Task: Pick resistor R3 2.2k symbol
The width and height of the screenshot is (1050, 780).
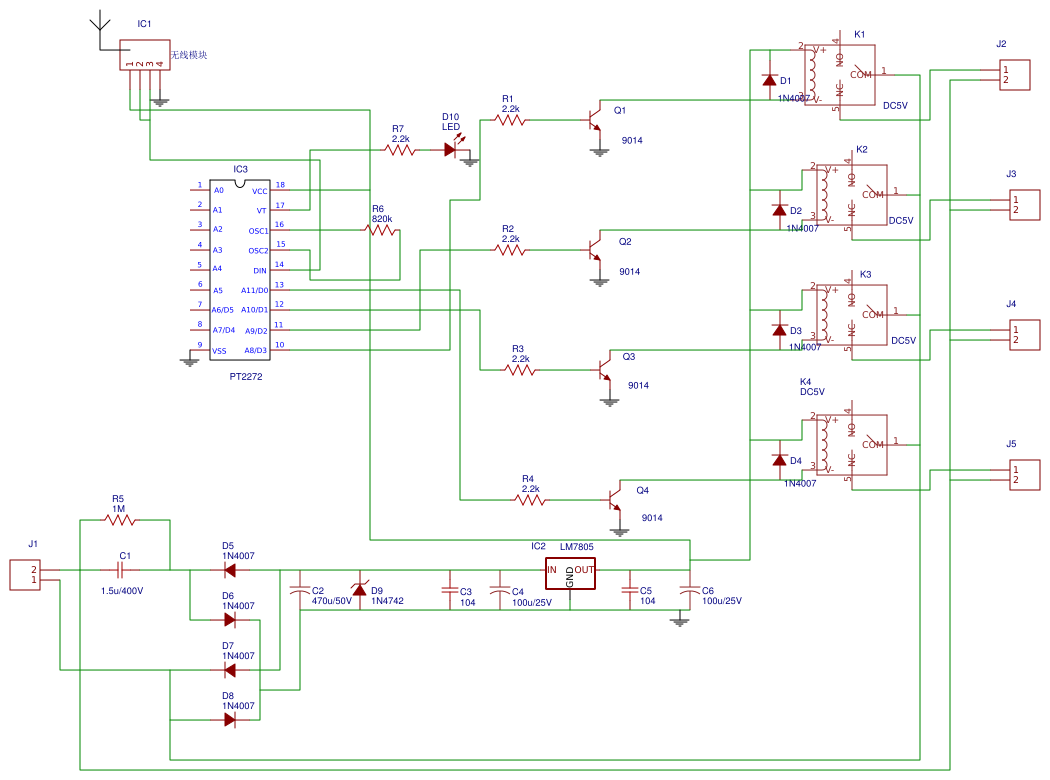Action: pos(520,370)
